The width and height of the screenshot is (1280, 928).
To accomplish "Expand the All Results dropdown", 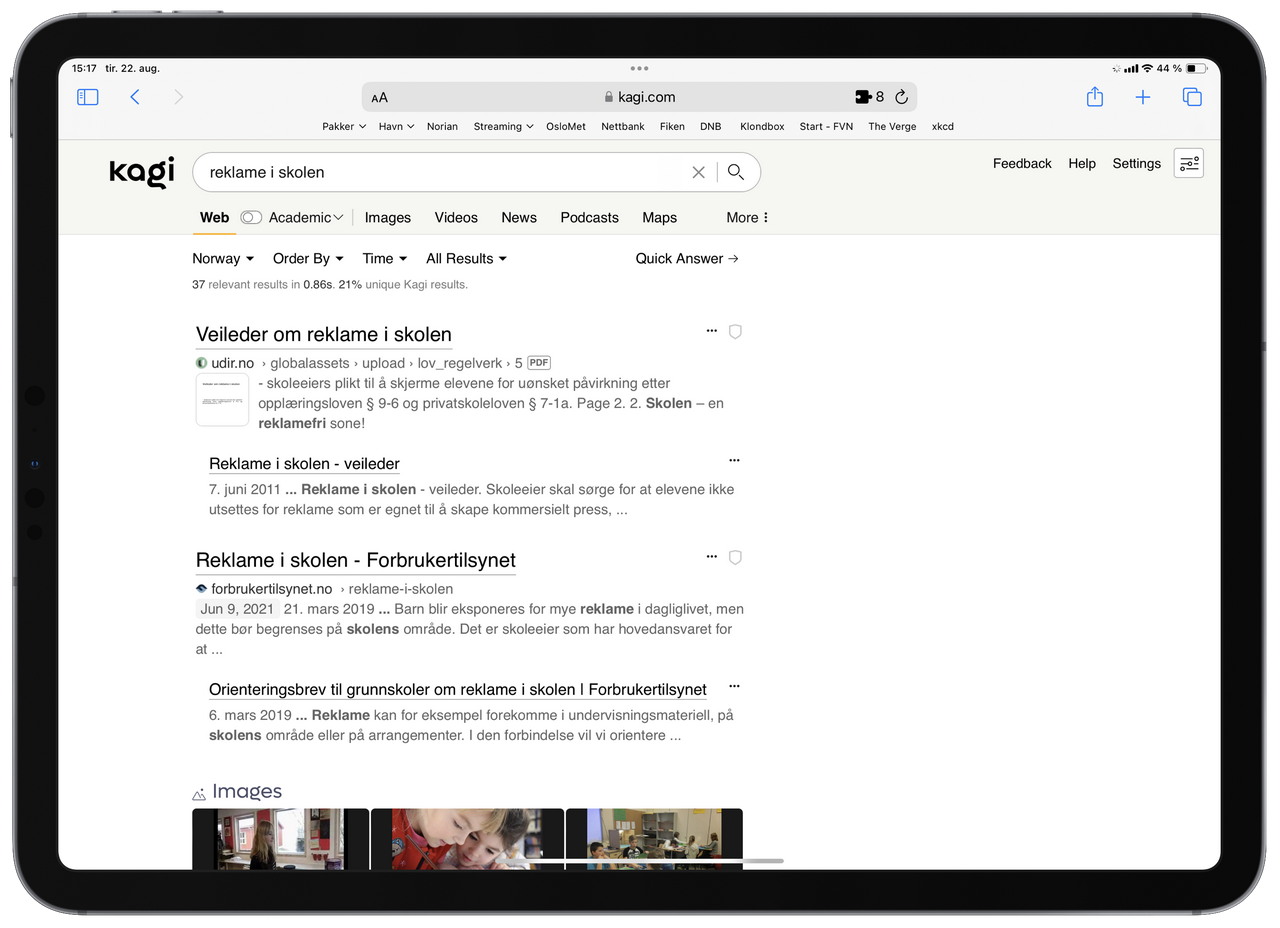I will click(465, 258).
